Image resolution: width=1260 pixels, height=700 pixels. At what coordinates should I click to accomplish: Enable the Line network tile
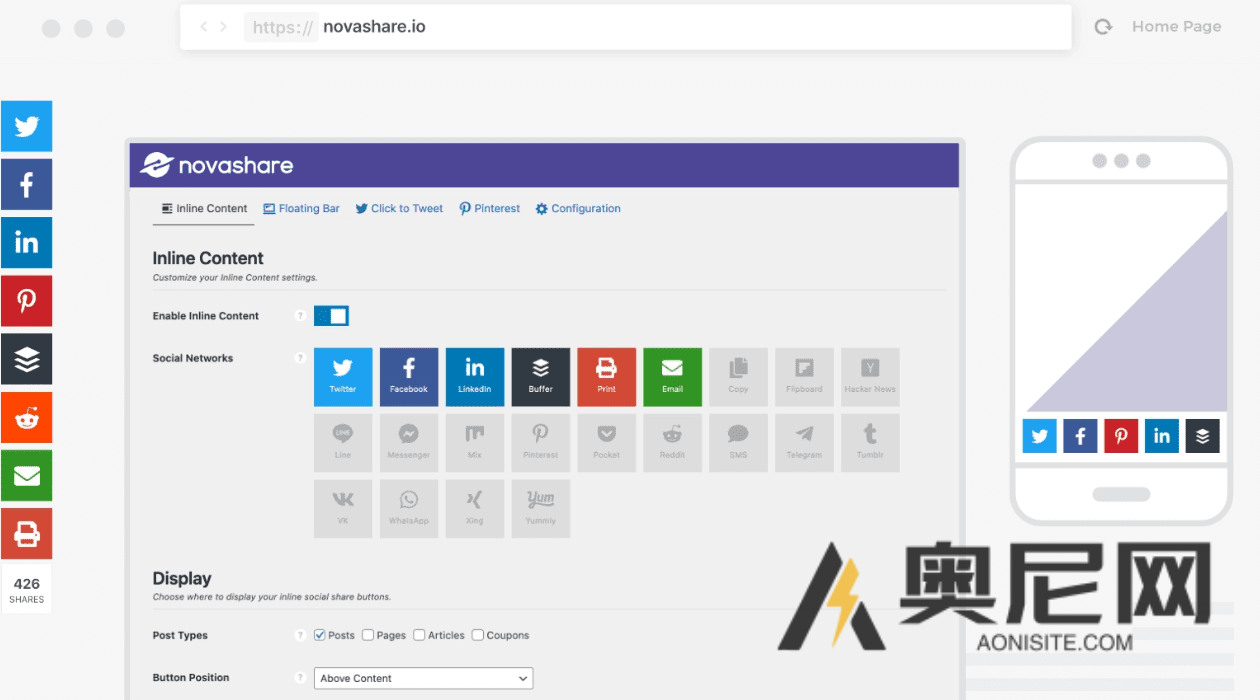[x=343, y=443]
